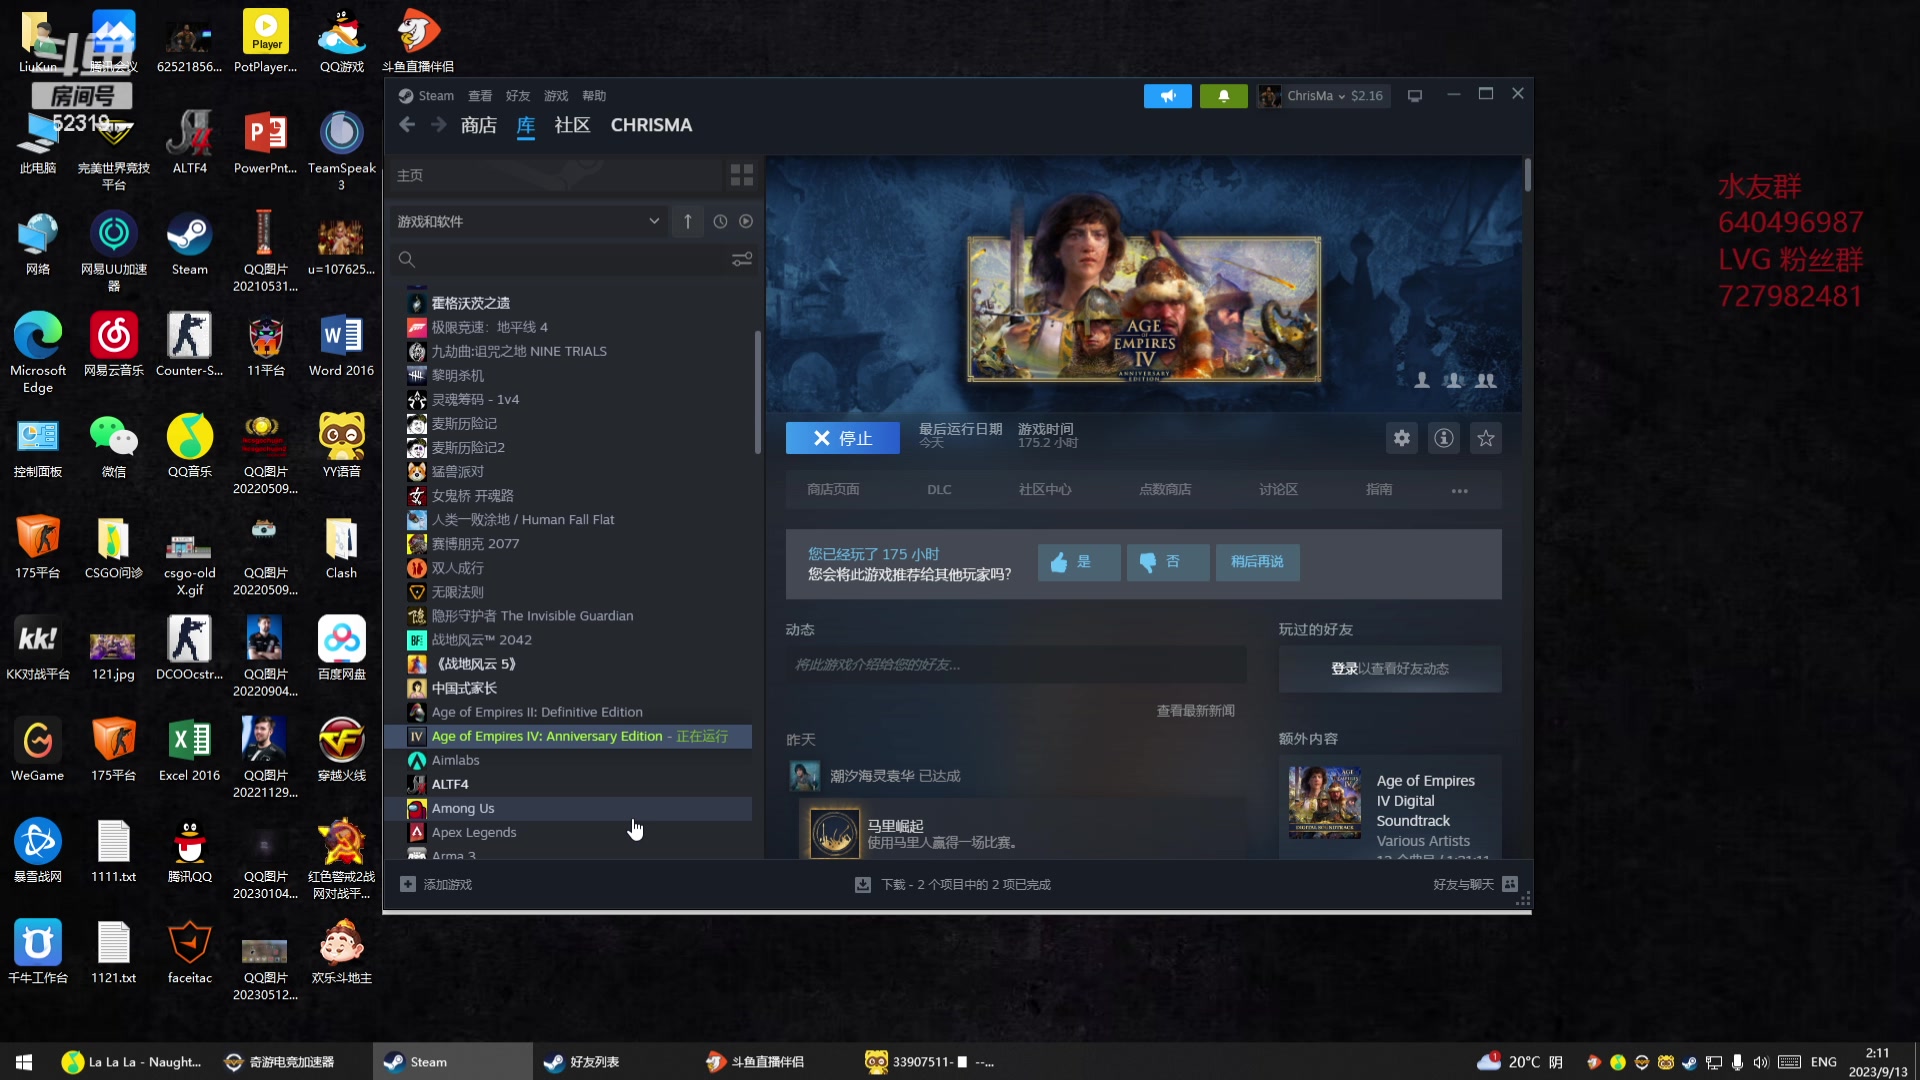The width and height of the screenshot is (1920, 1080).
Task: Add game to favorites with star icon
Action: click(x=1486, y=438)
